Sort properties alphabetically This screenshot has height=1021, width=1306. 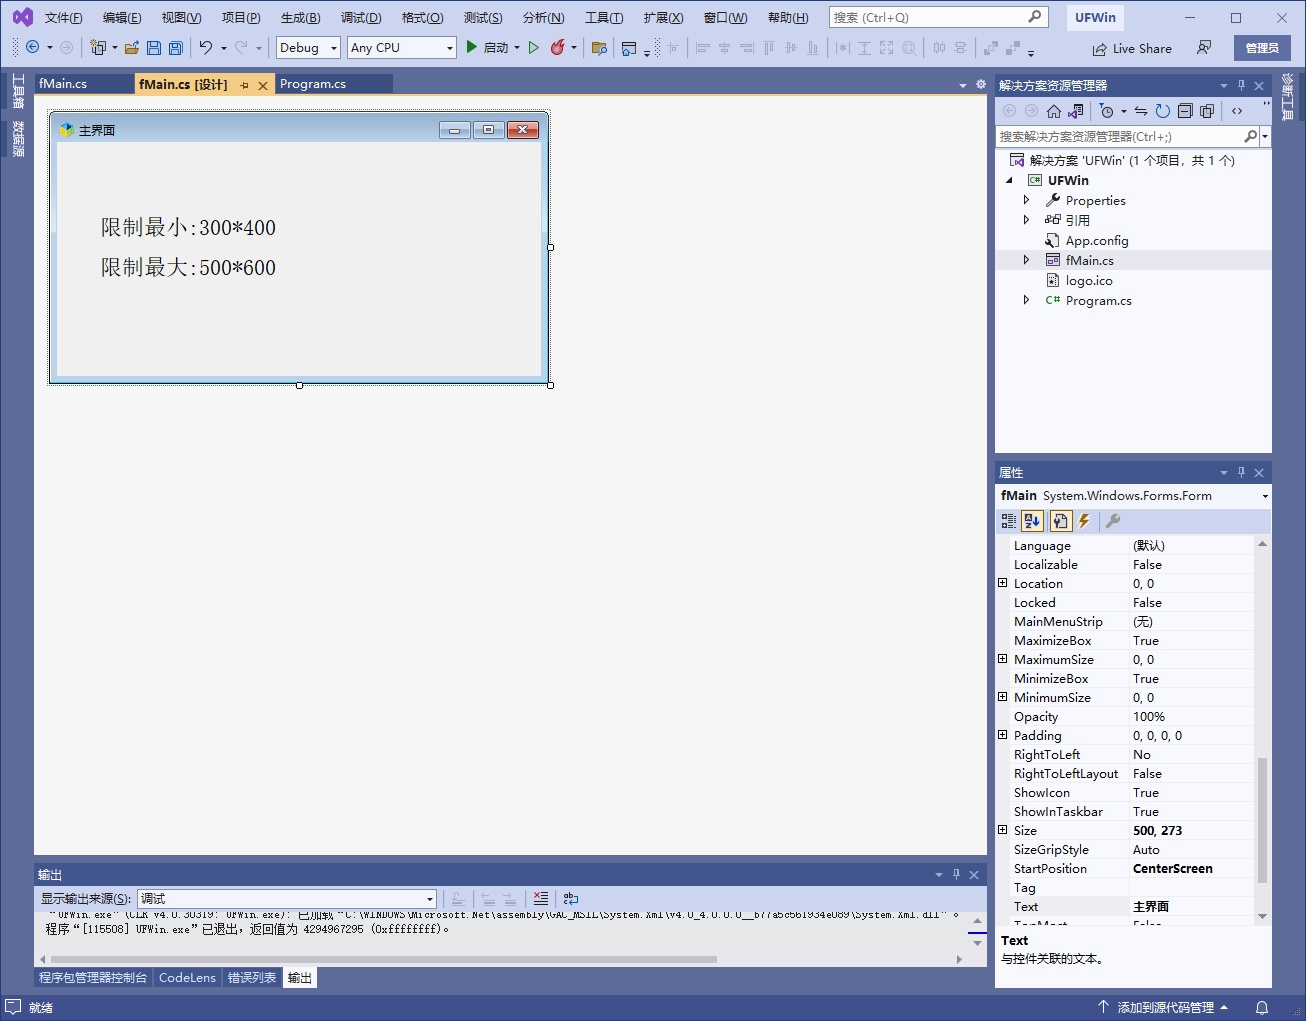pyautogui.click(x=1033, y=521)
